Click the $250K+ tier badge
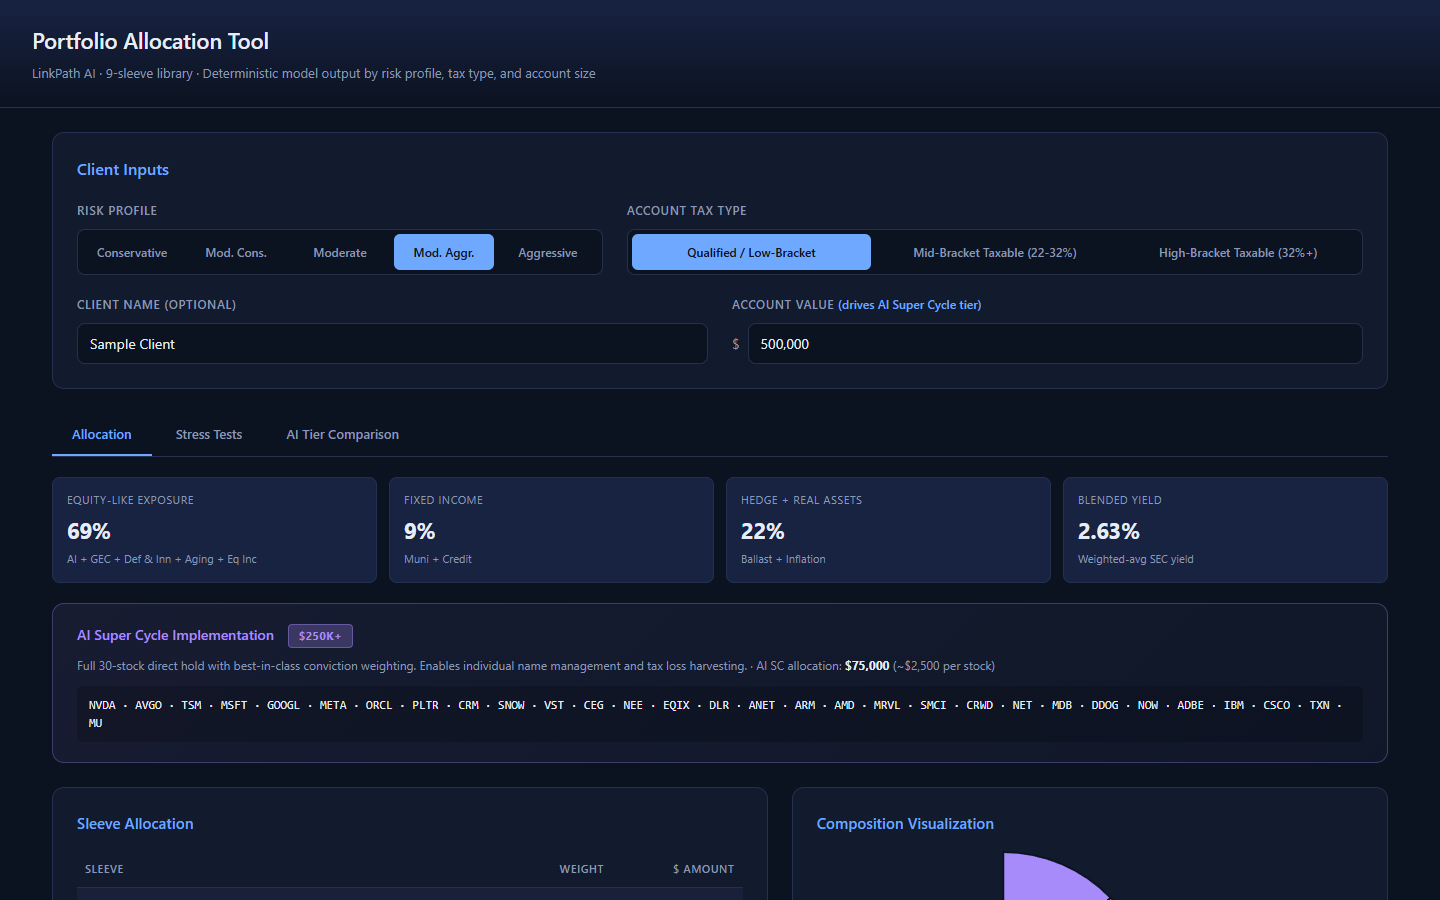Viewport: 1440px width, 900px height. tap(320, 636)
